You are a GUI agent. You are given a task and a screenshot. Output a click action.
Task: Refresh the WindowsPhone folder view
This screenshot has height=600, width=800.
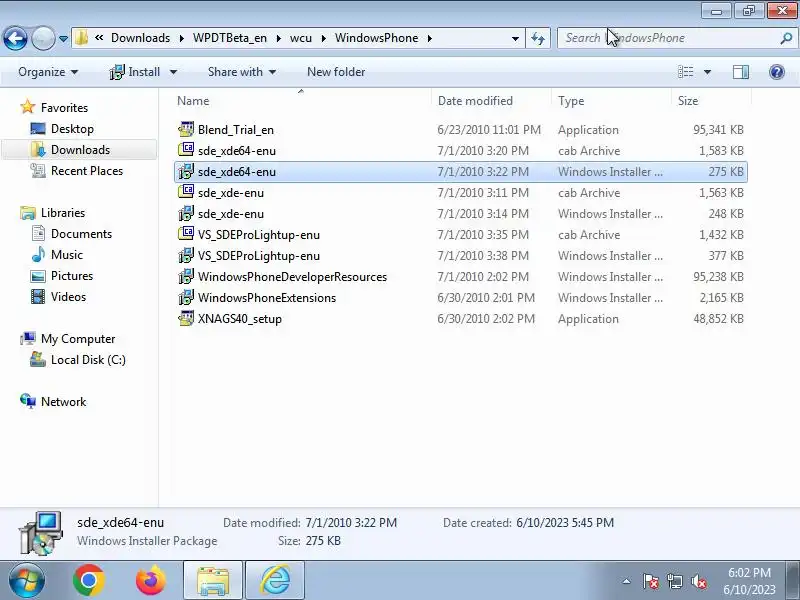[538, 38]
